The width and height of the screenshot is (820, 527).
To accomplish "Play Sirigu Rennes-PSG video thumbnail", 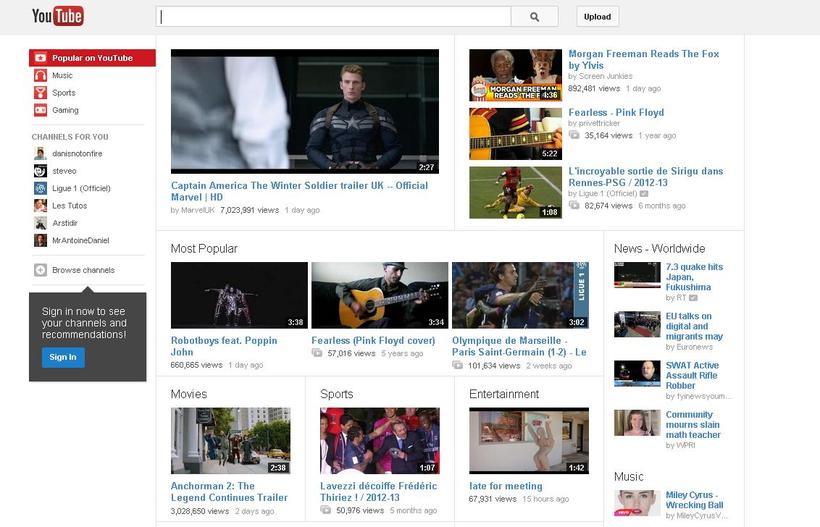I will click(x=515, y=192).
